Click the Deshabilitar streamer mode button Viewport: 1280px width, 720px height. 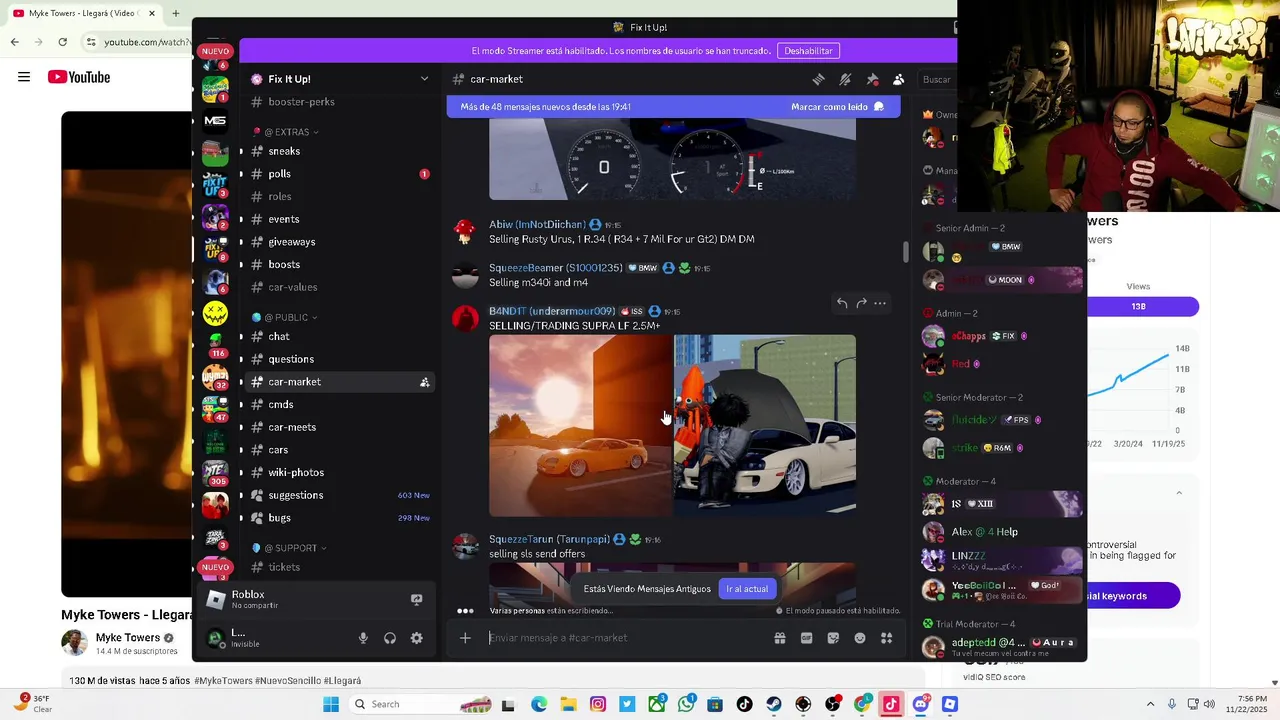pyautogui.click(x=808, y=51)
